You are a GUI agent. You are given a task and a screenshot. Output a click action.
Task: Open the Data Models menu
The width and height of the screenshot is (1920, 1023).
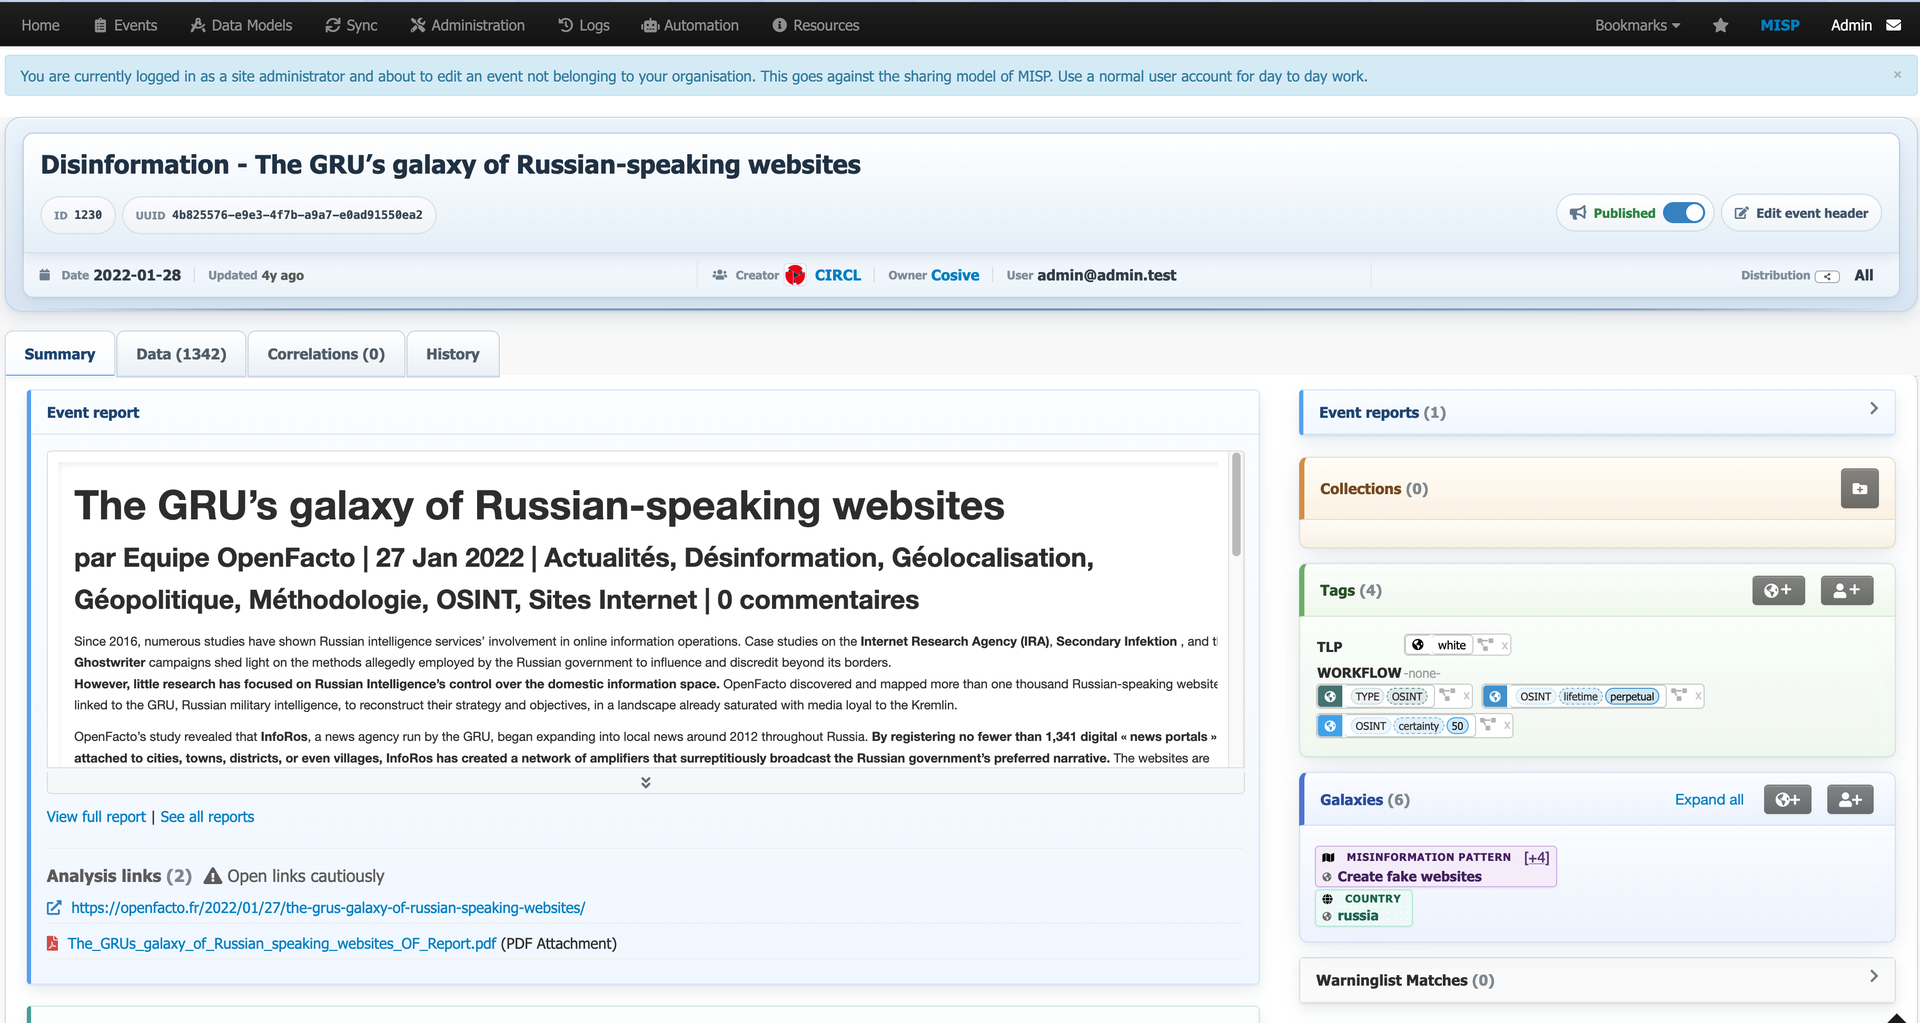(241, 25)
